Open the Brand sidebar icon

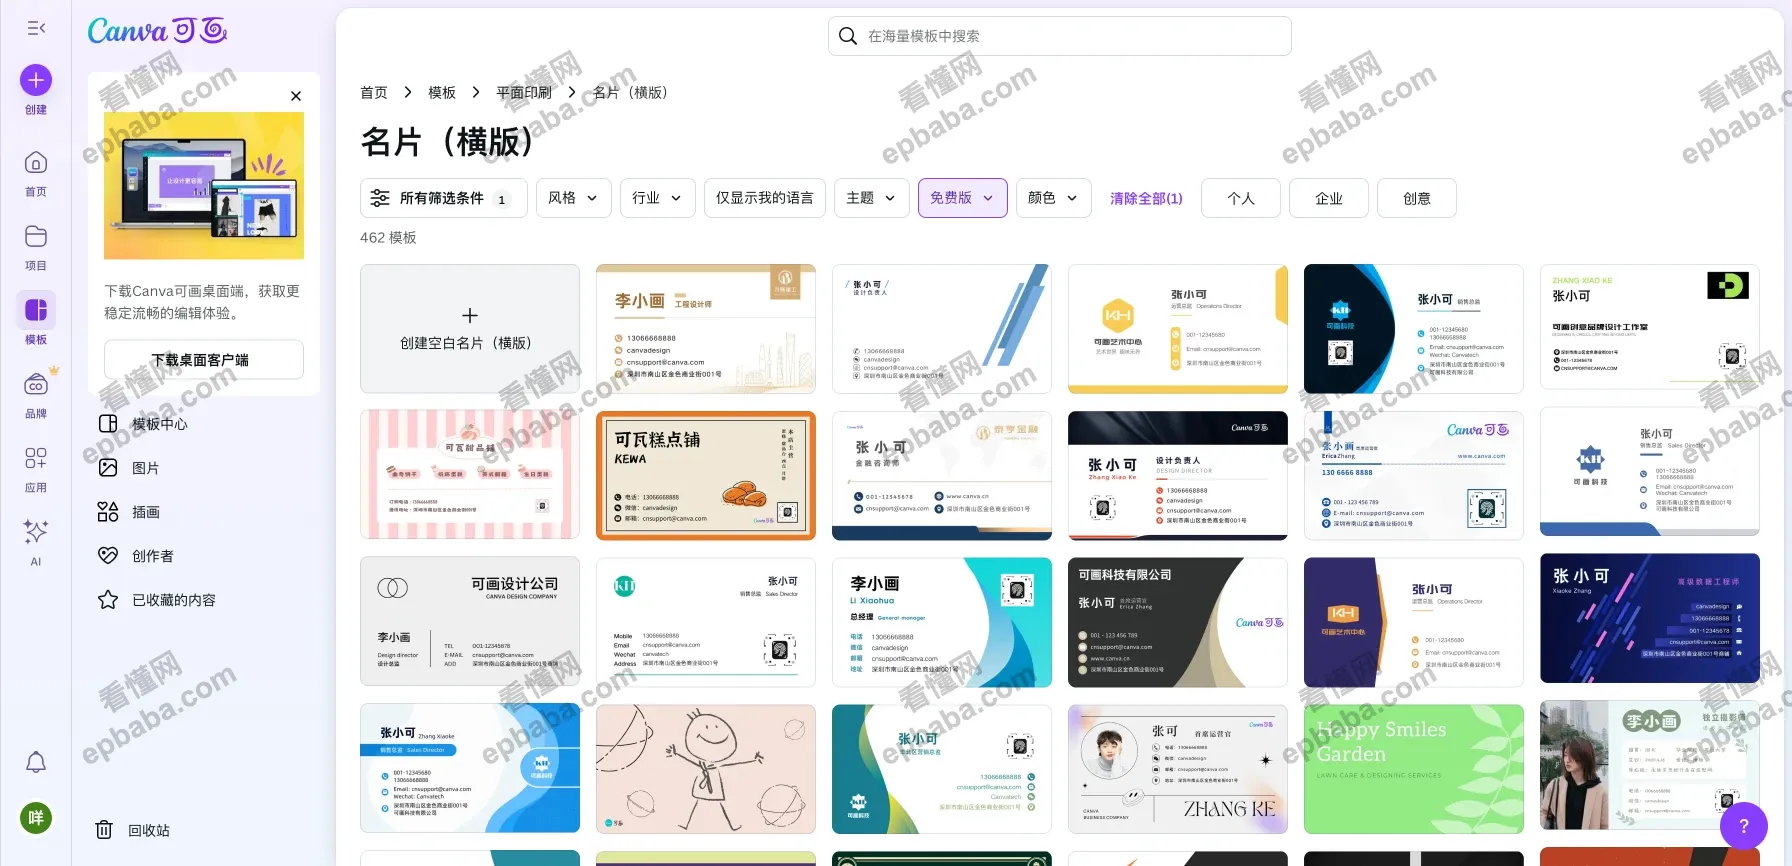click(36, 385)
